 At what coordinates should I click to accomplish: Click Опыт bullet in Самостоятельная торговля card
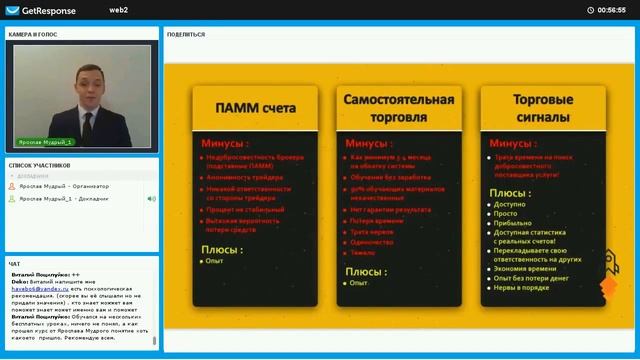[359, 283]
